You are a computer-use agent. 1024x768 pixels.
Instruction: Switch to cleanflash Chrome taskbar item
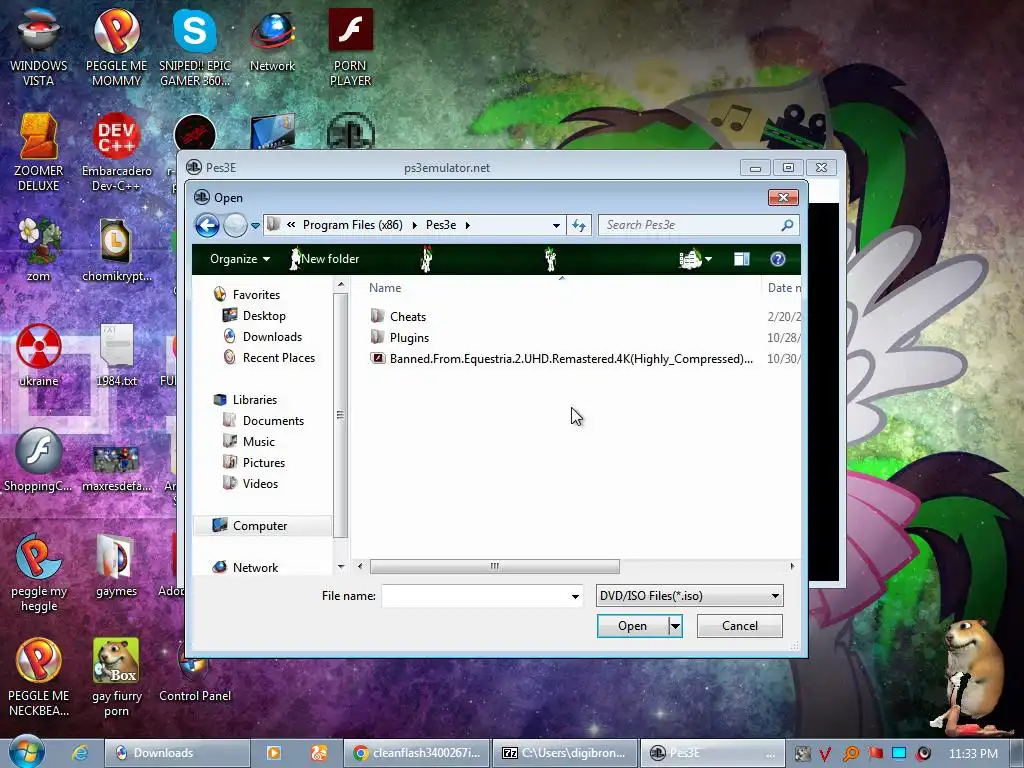click(x=417, y=753)
